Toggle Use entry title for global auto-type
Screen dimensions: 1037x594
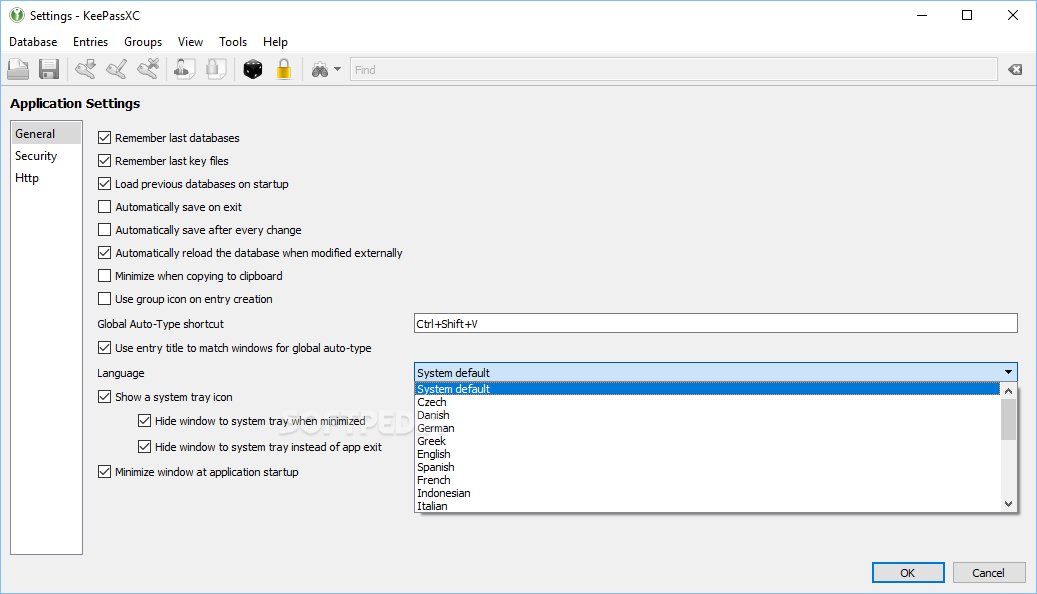point(104,348)
